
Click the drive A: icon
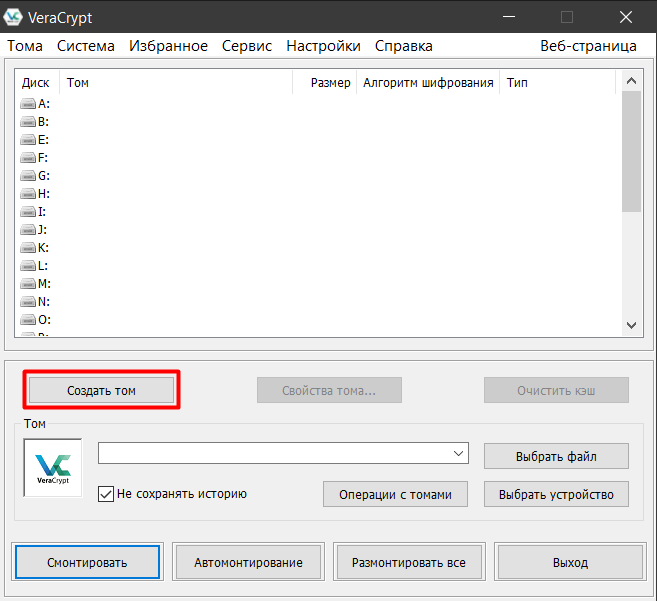point(28,104)
